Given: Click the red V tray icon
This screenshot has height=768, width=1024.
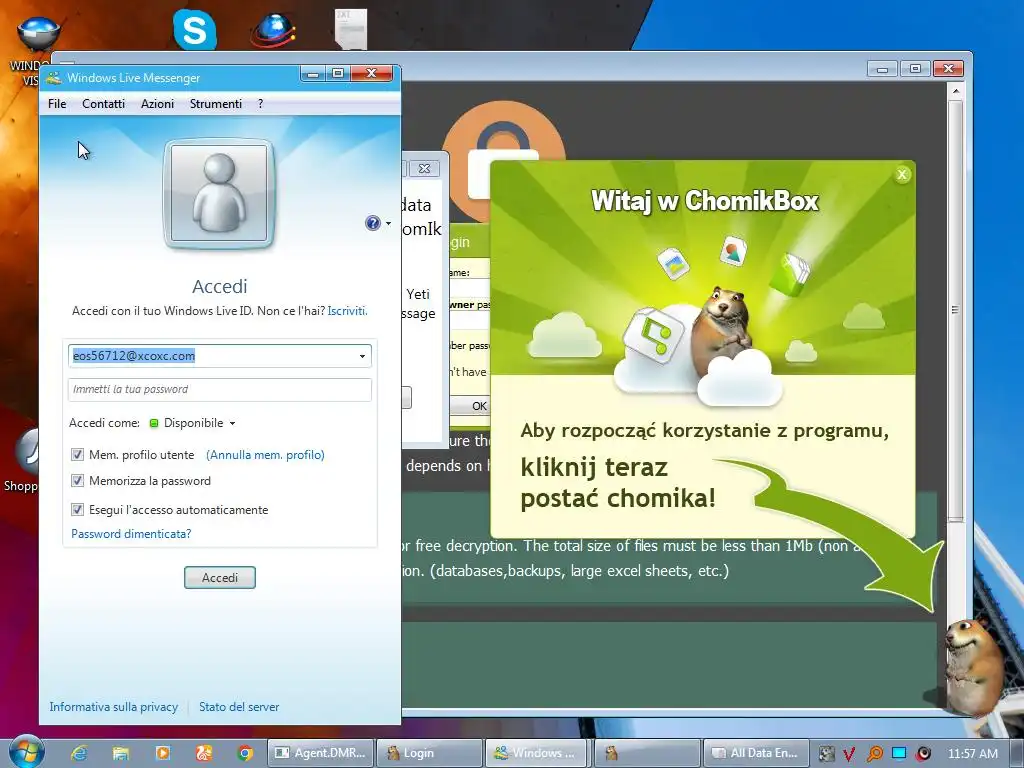Looking at the screenshot, I should 849,754.
